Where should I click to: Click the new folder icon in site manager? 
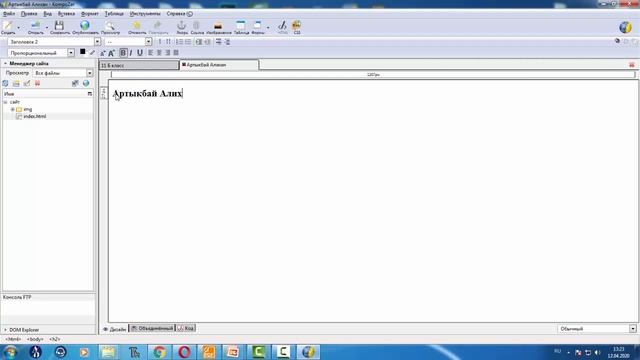(16, 84)
